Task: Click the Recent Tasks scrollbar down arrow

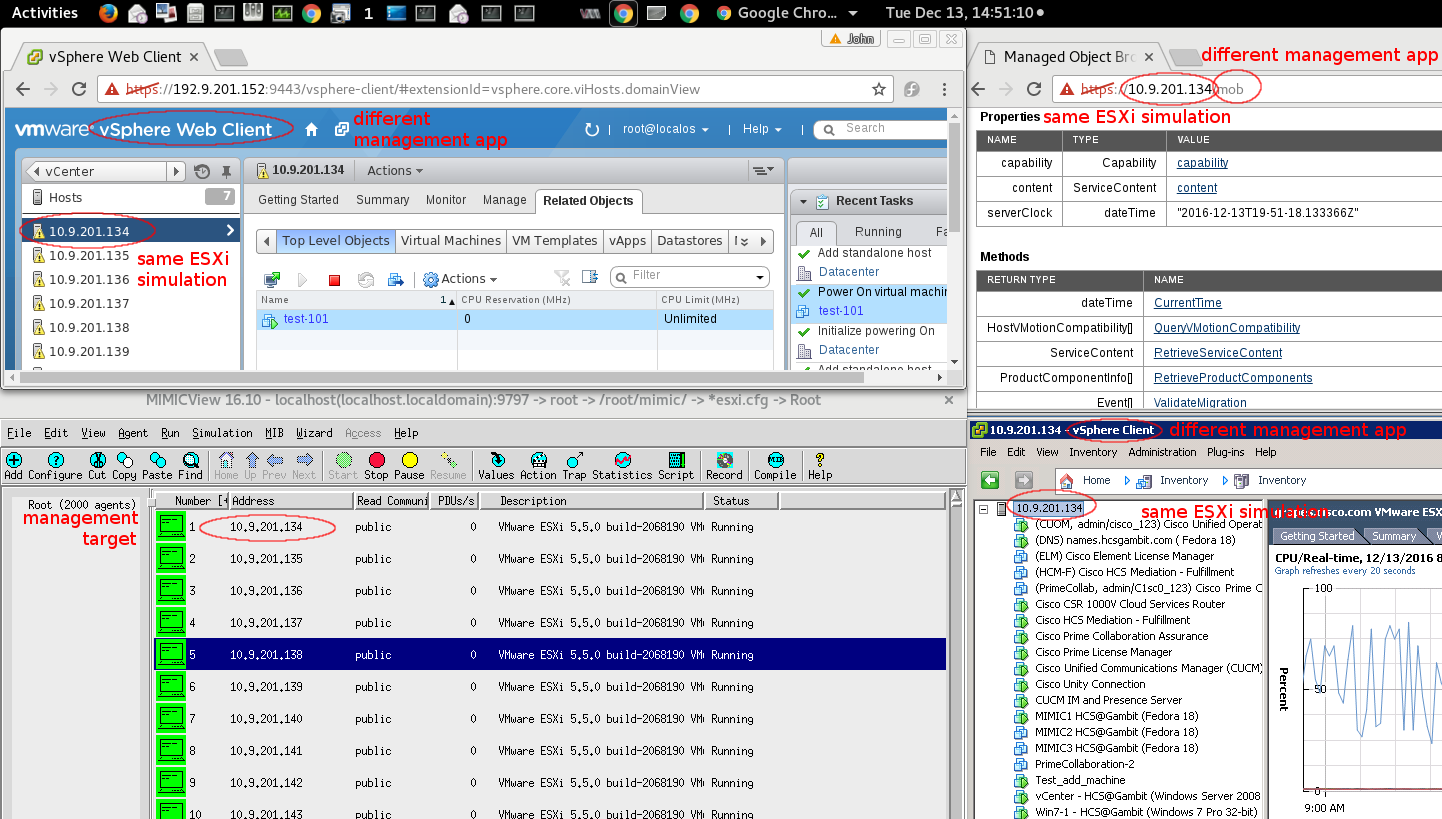Action: (954, 362)
